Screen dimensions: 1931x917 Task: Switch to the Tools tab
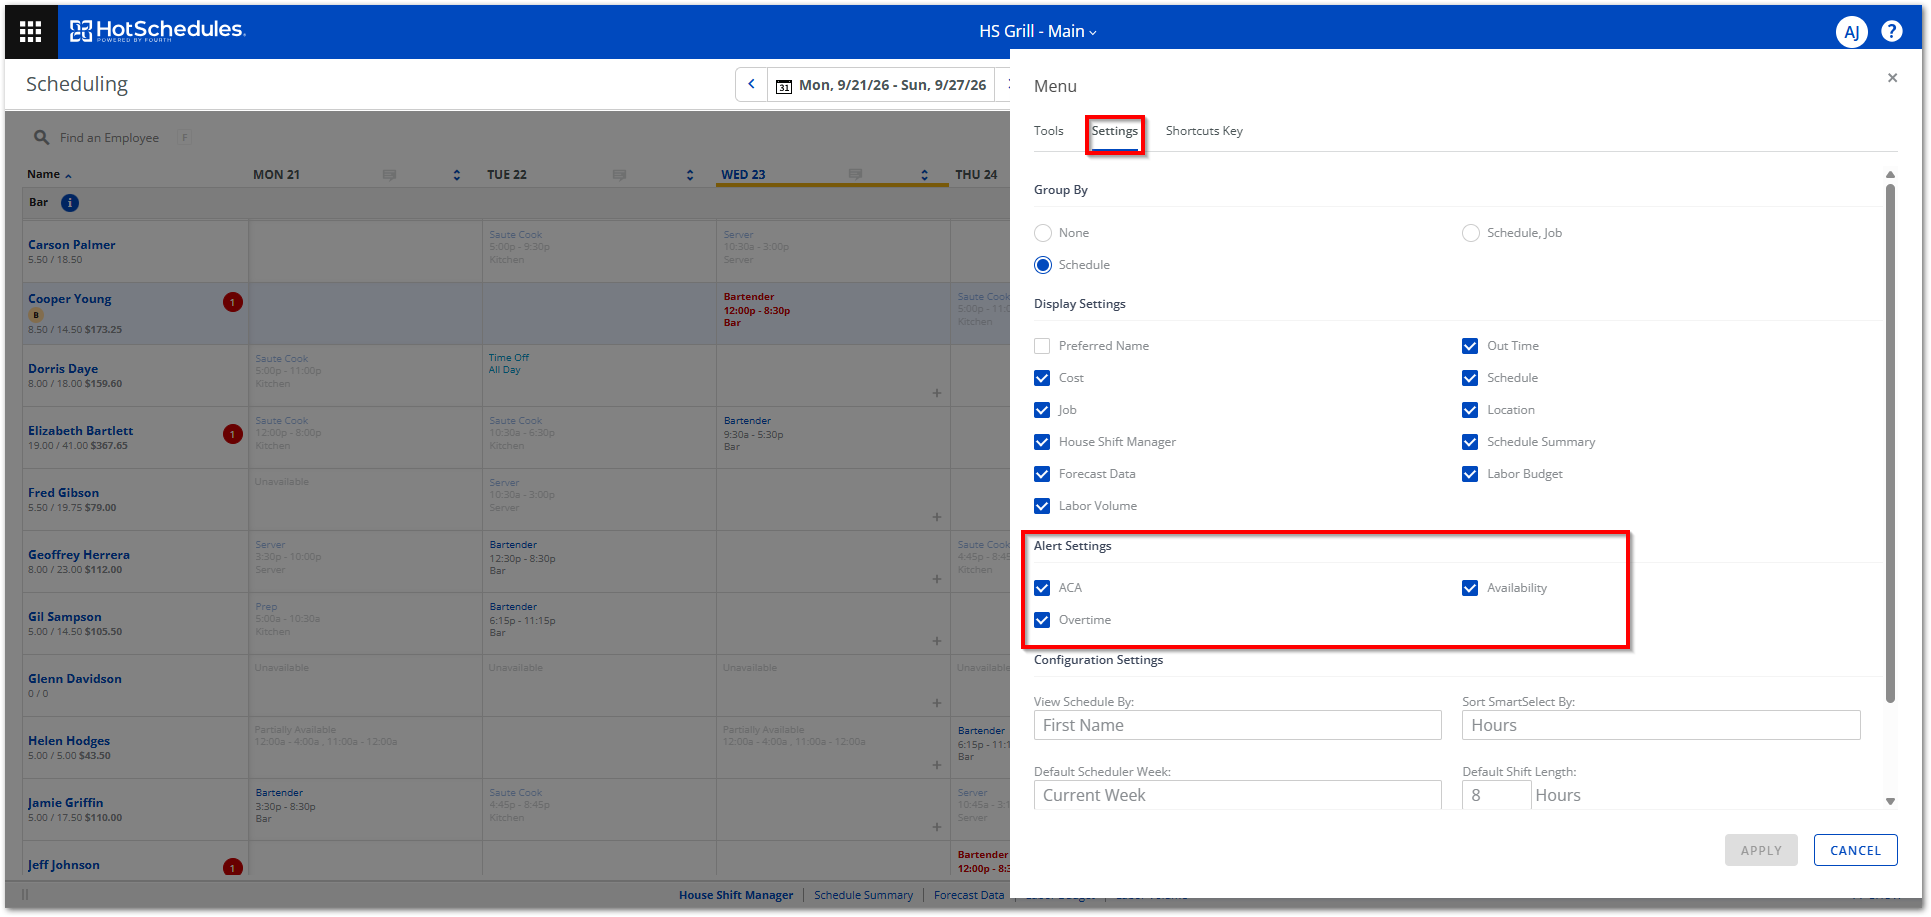click(1048, 131)
